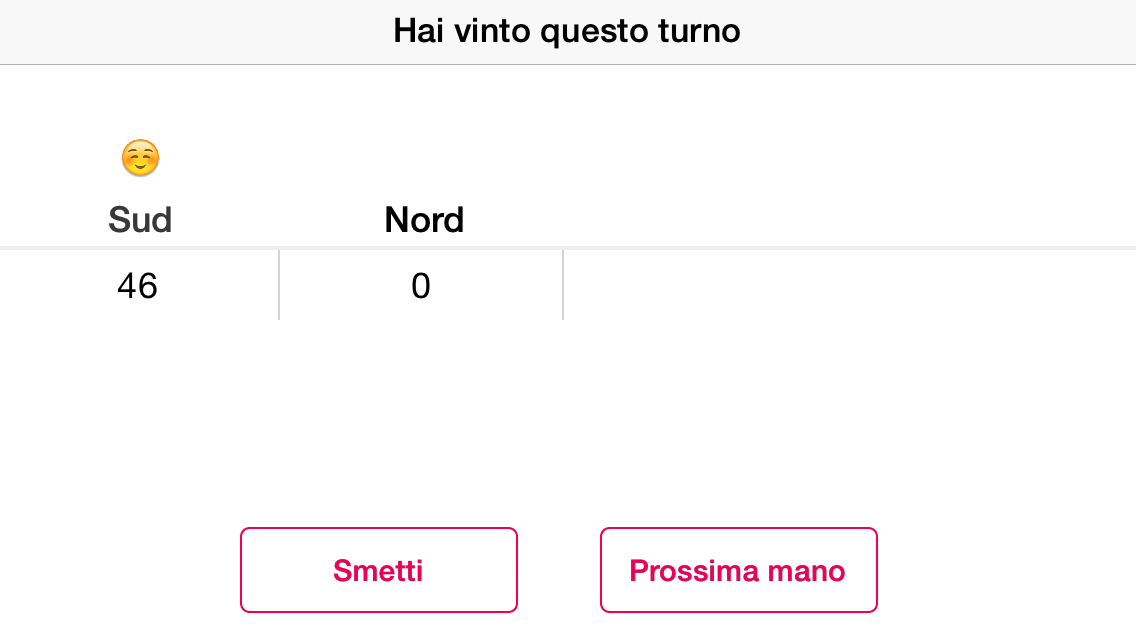Click Sud's score of 46

(137, 287)
